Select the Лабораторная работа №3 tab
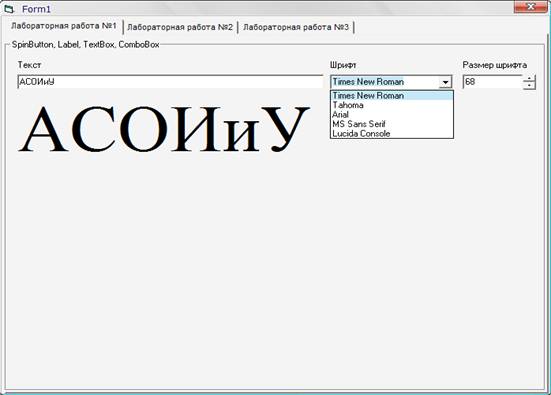This screenshot has width=551, height=395. pyautogui.click(x=296, y=27)
